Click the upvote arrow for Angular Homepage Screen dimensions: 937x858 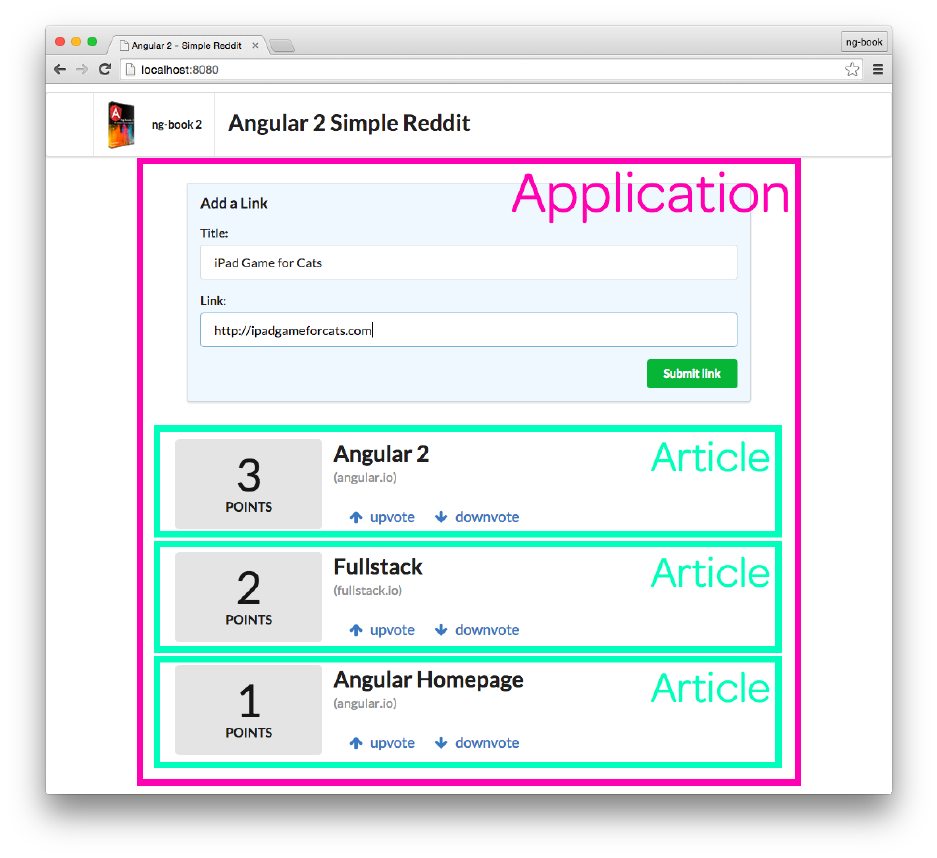tap(356, 743)
